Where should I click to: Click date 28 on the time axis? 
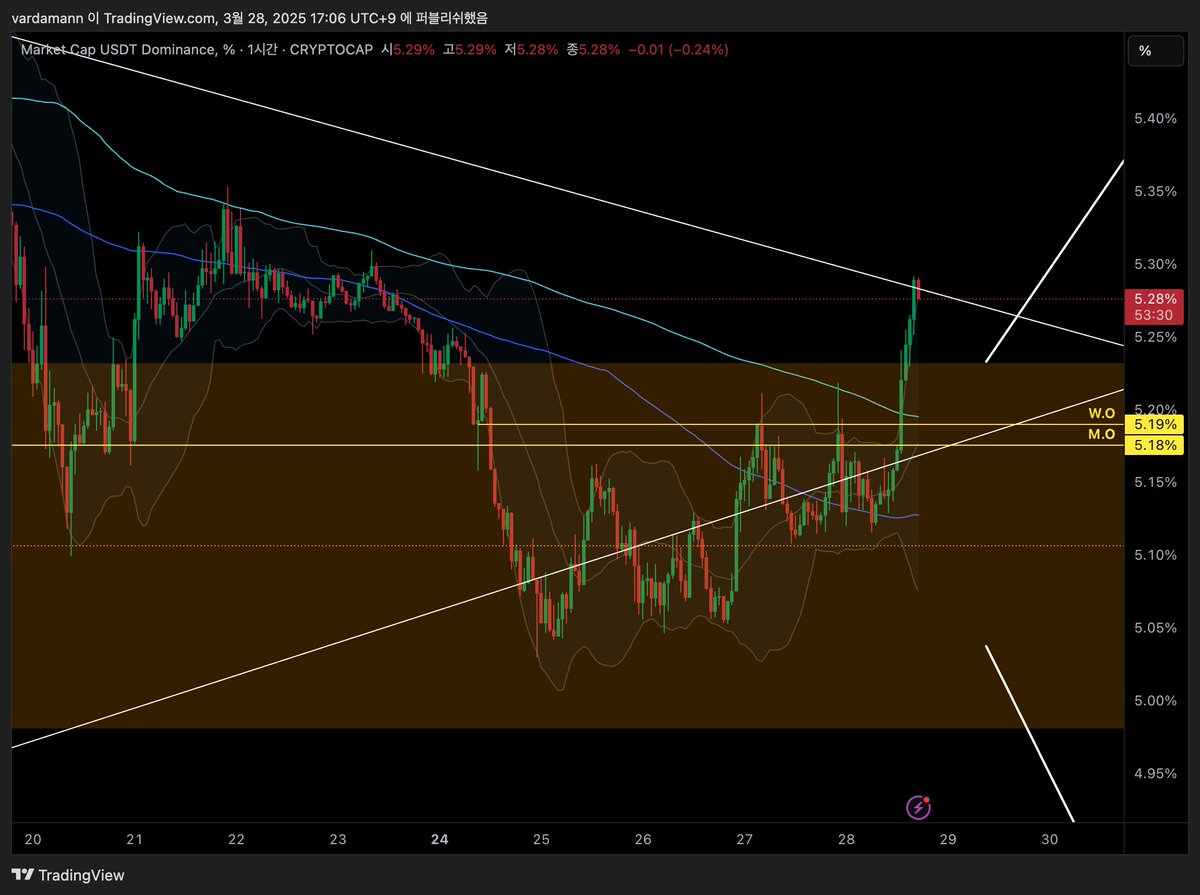(x=846, y=840)
